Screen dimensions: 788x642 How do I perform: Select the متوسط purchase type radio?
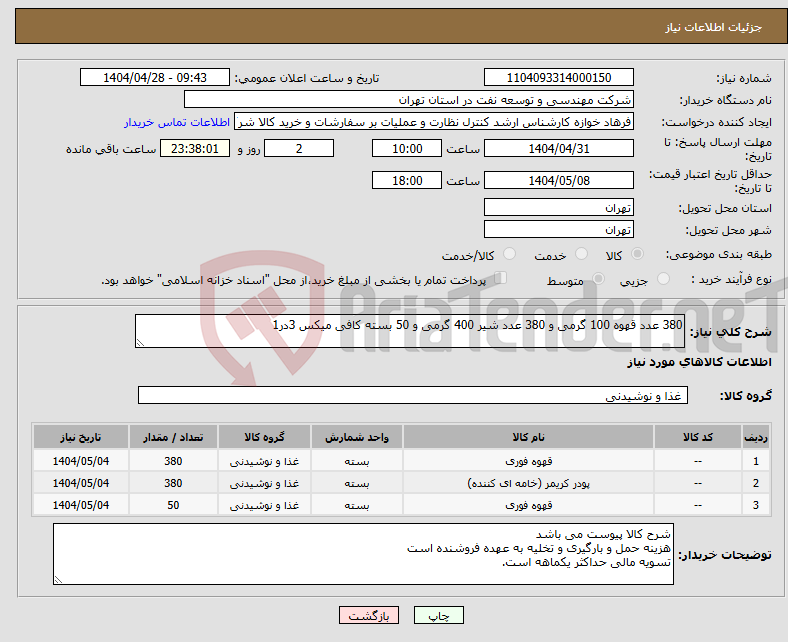click(x=598, y=279)
